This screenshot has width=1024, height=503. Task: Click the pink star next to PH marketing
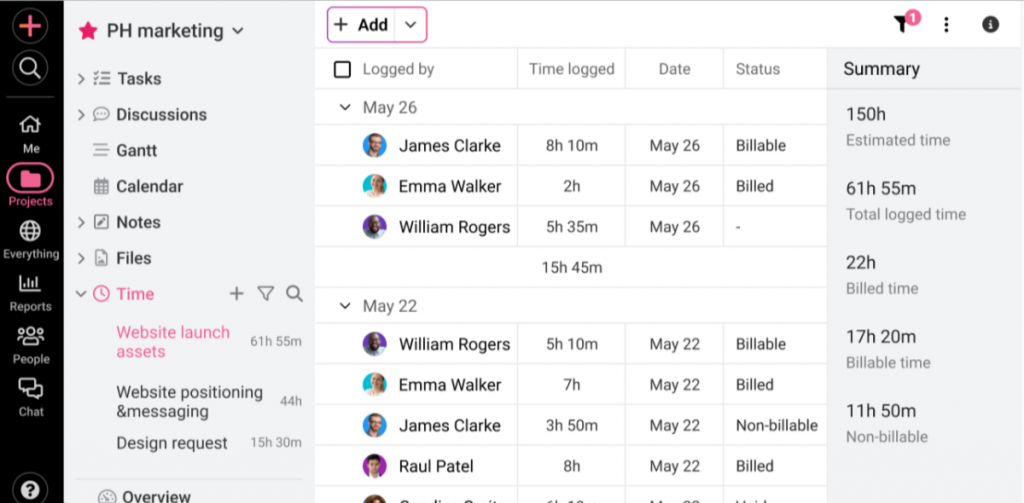click(88, 31)
